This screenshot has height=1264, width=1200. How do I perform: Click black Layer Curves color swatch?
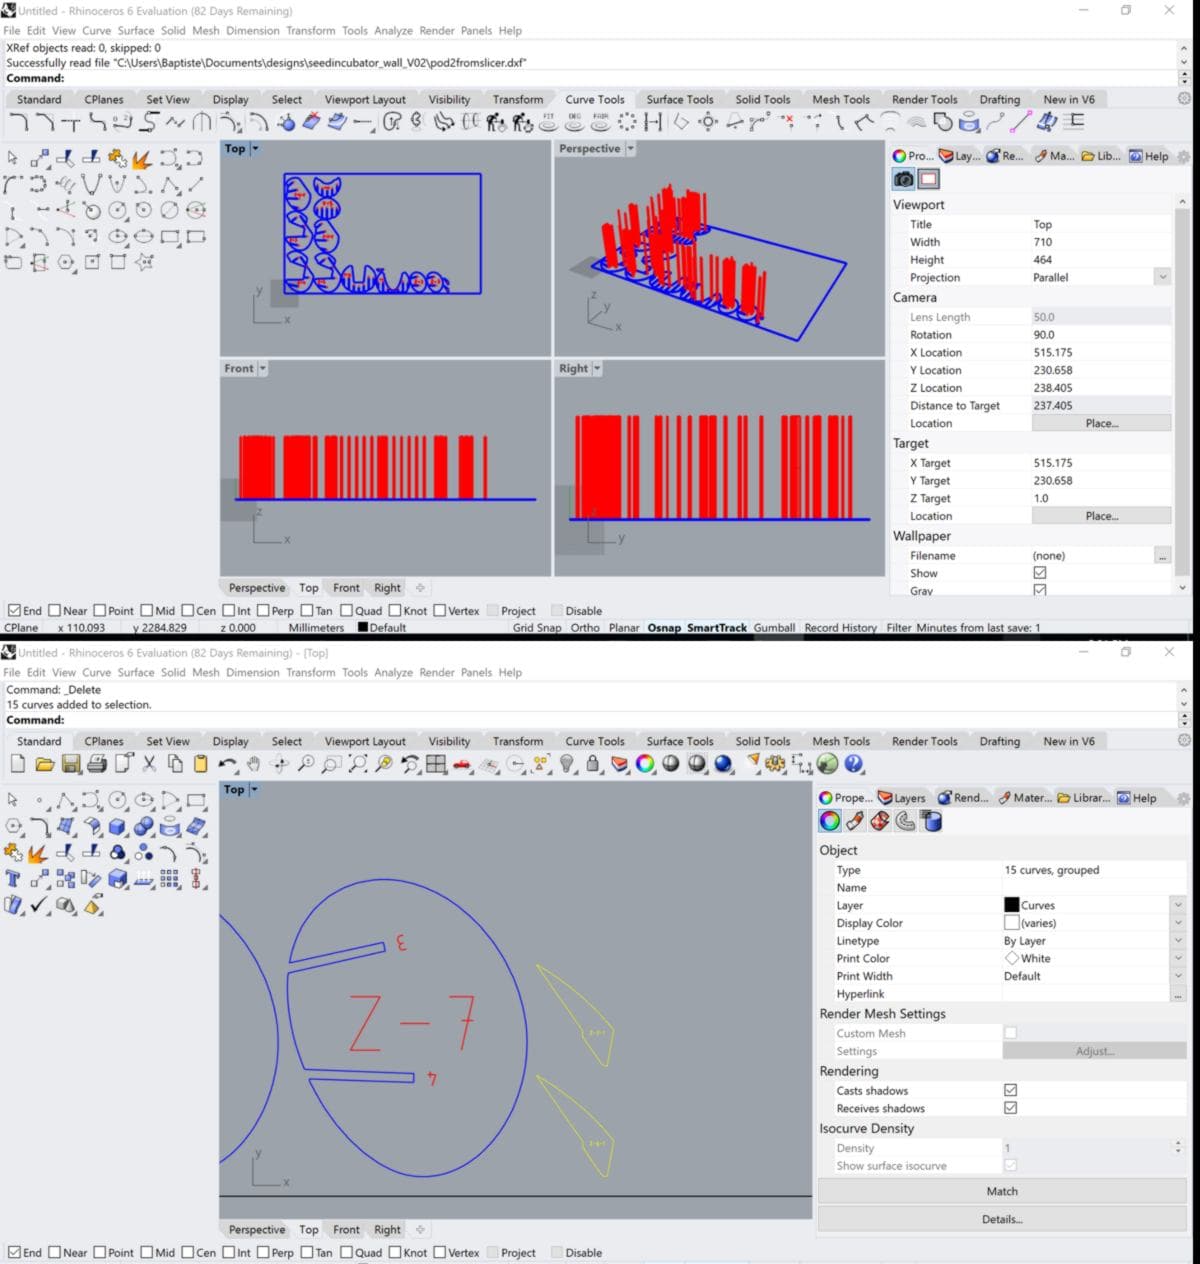(1011, 905)
